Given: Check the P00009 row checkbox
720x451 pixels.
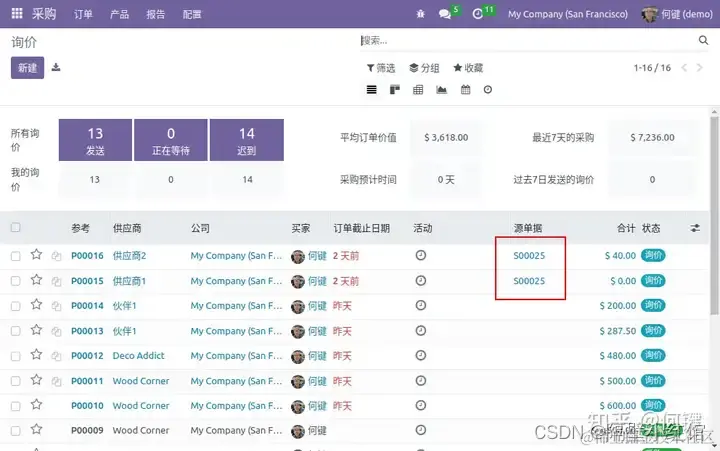Looking at the screenshot, I should (16, 431).
